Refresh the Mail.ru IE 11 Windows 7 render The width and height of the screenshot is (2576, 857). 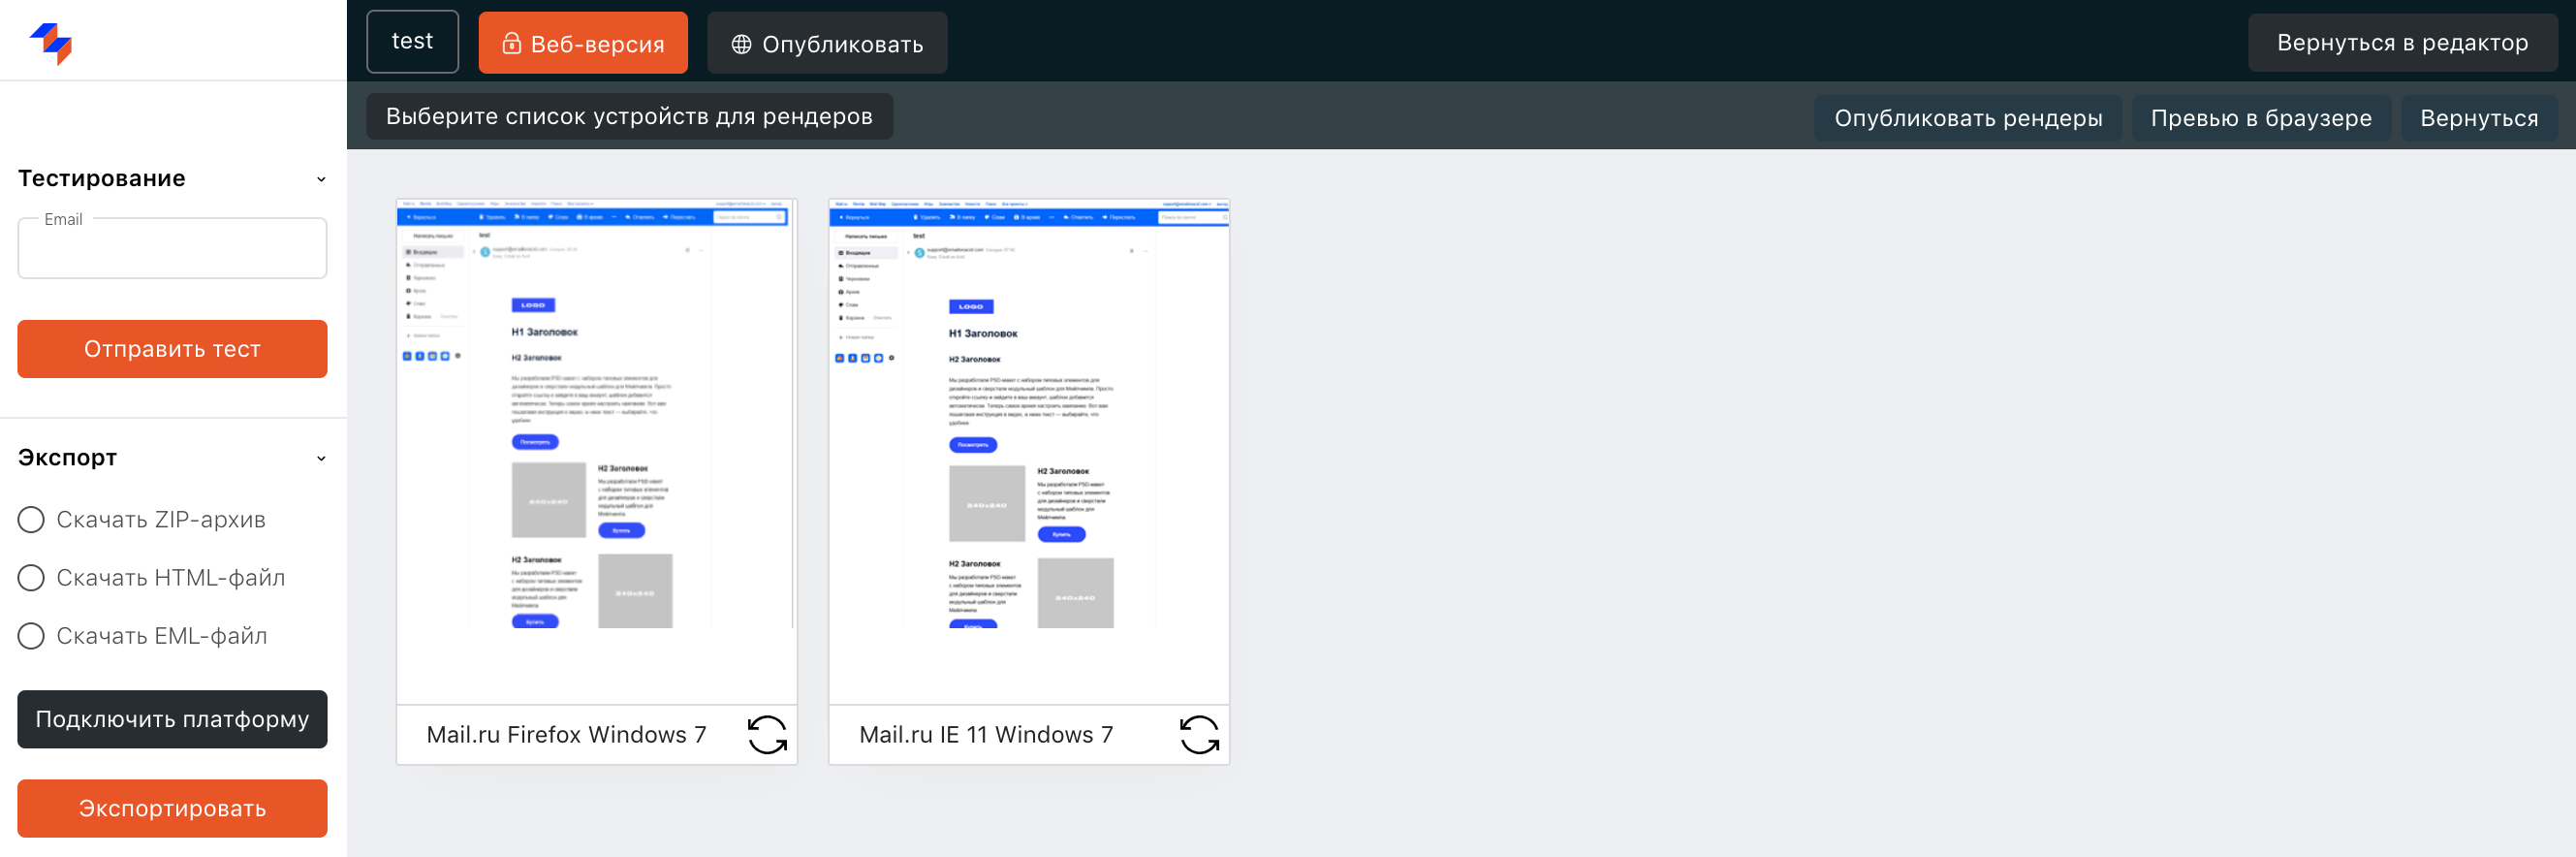1199,735
